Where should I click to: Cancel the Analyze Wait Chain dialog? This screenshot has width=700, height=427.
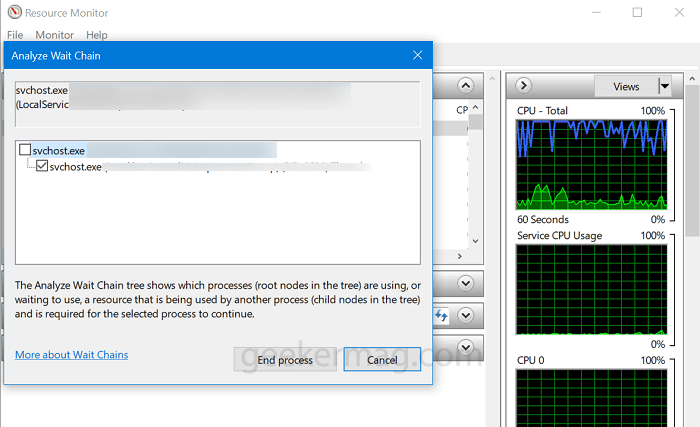[x=382, y=360]
